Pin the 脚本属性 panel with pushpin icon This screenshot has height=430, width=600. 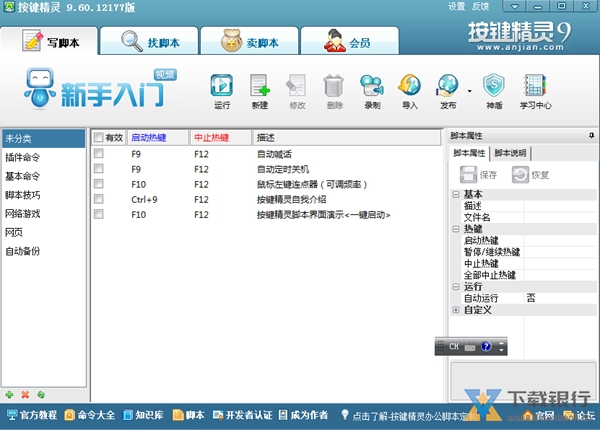592,136
